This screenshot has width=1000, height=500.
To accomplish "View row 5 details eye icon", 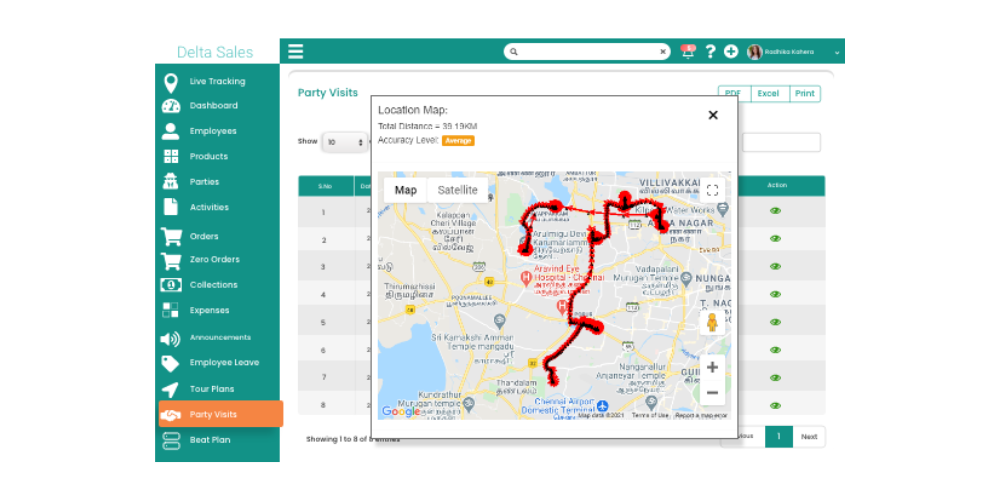I will click(776, 322).
